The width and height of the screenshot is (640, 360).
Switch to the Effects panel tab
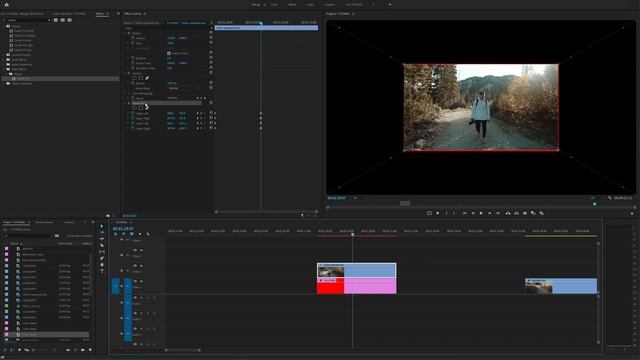[100, 14]
